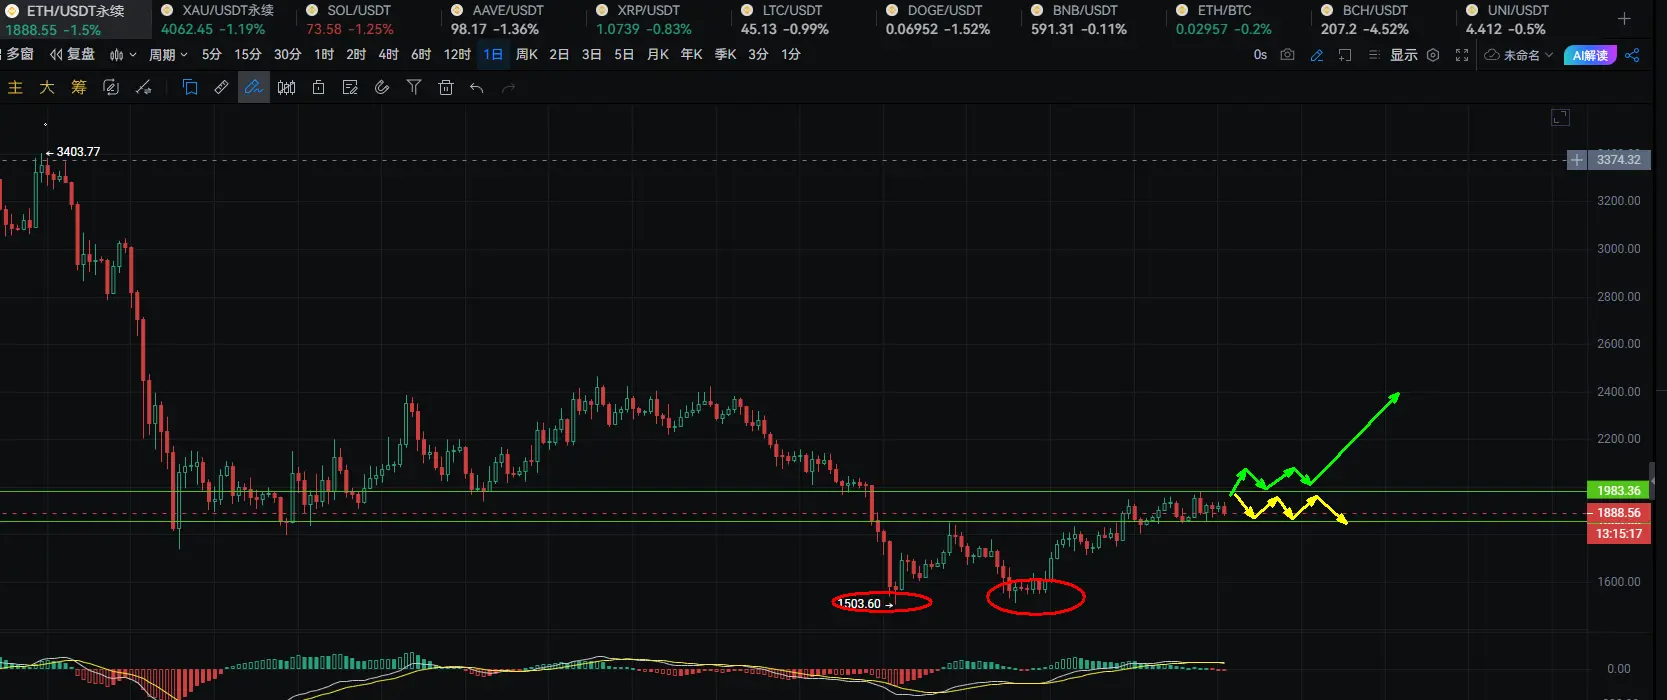Click the AI解读 button

tap(1590, 55)
